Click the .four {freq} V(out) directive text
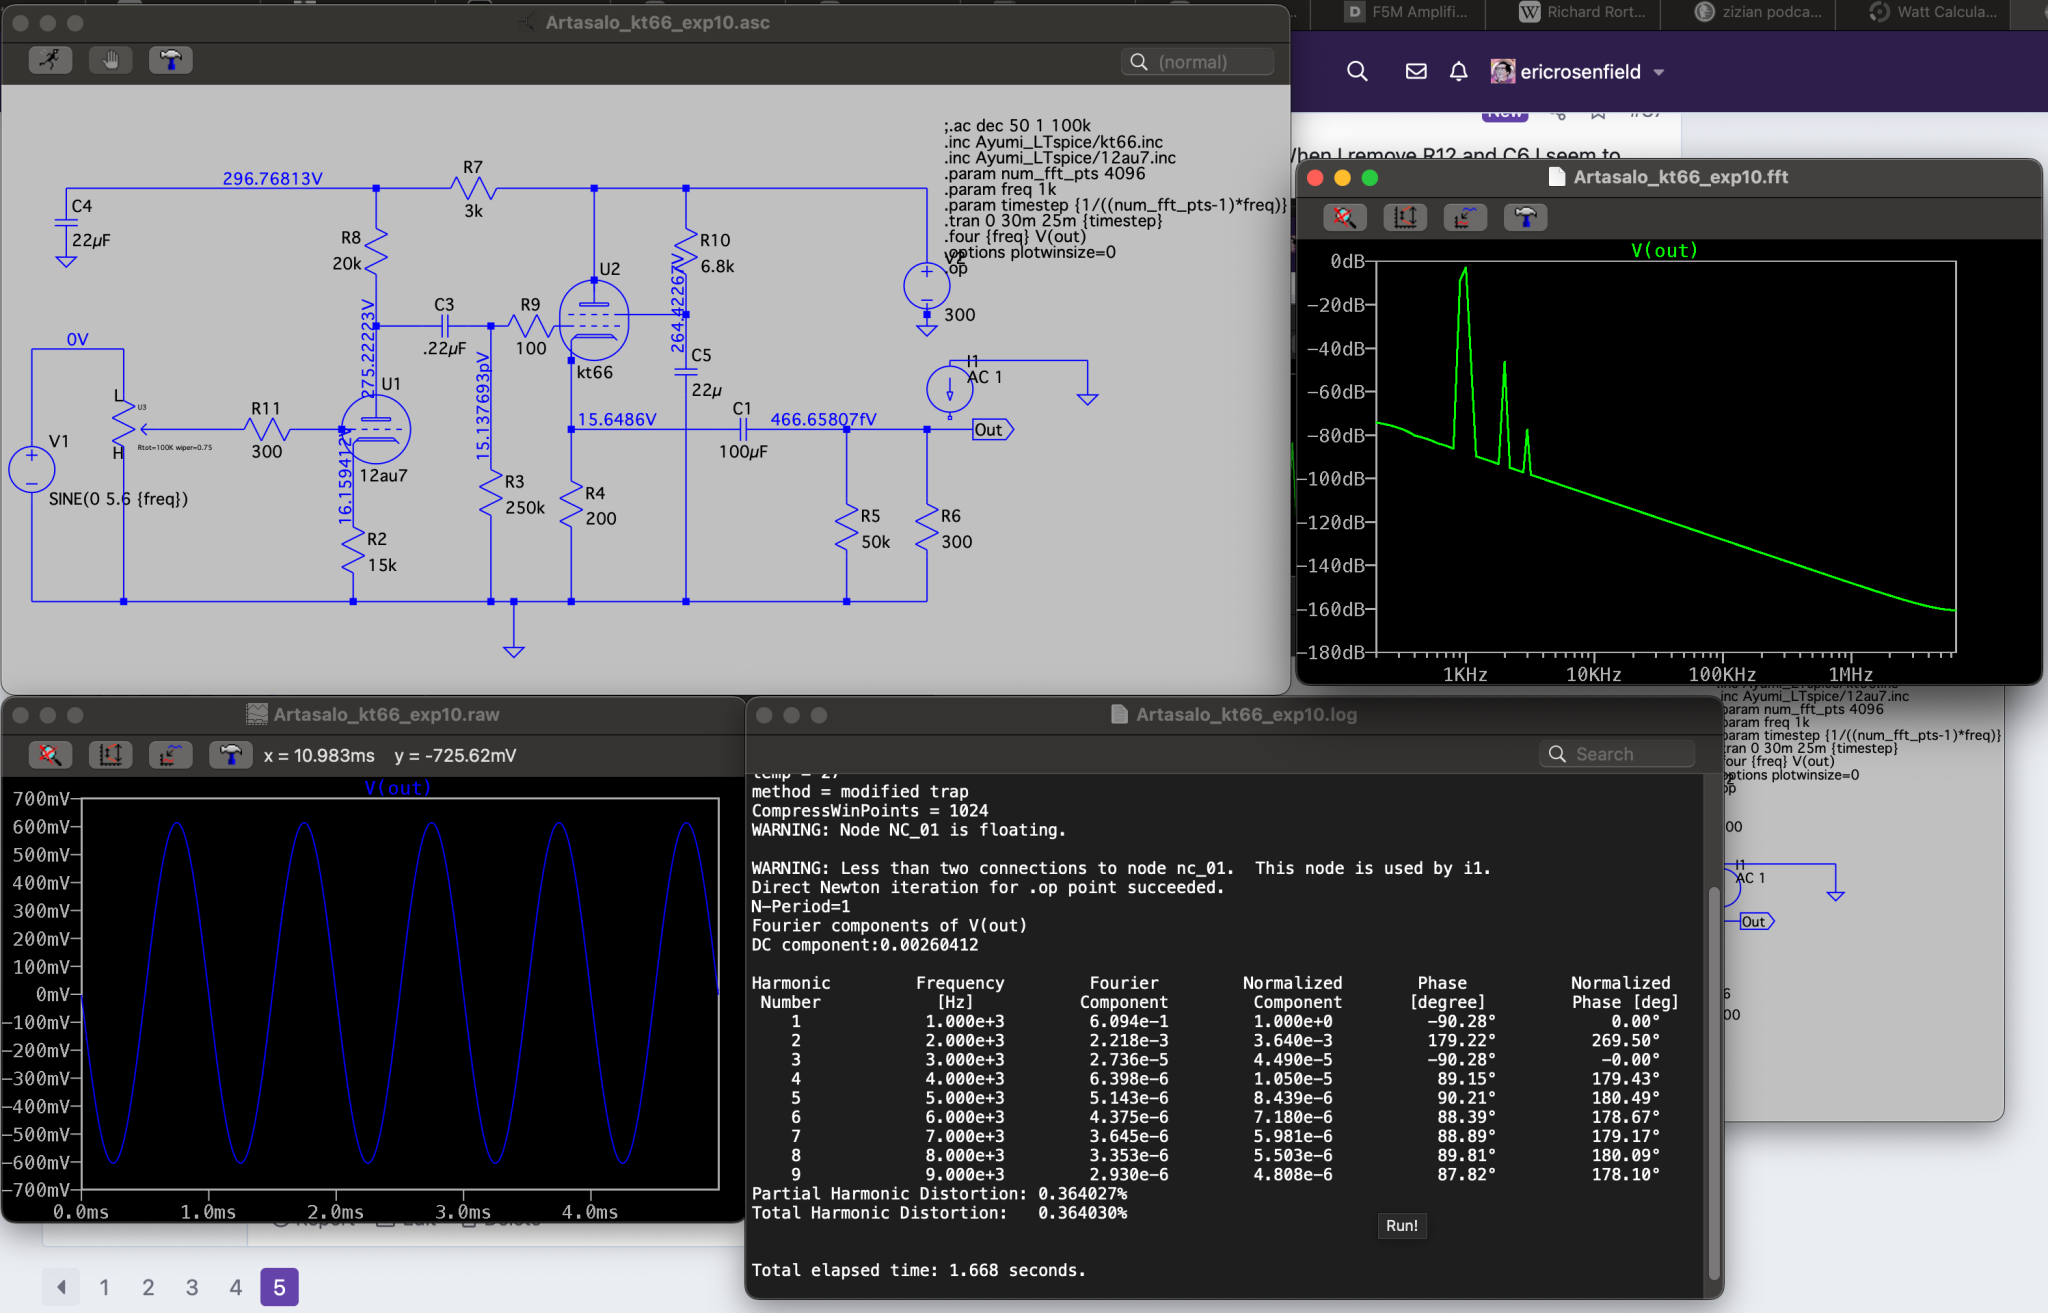The image size is (2048, 1313). 1015,236
